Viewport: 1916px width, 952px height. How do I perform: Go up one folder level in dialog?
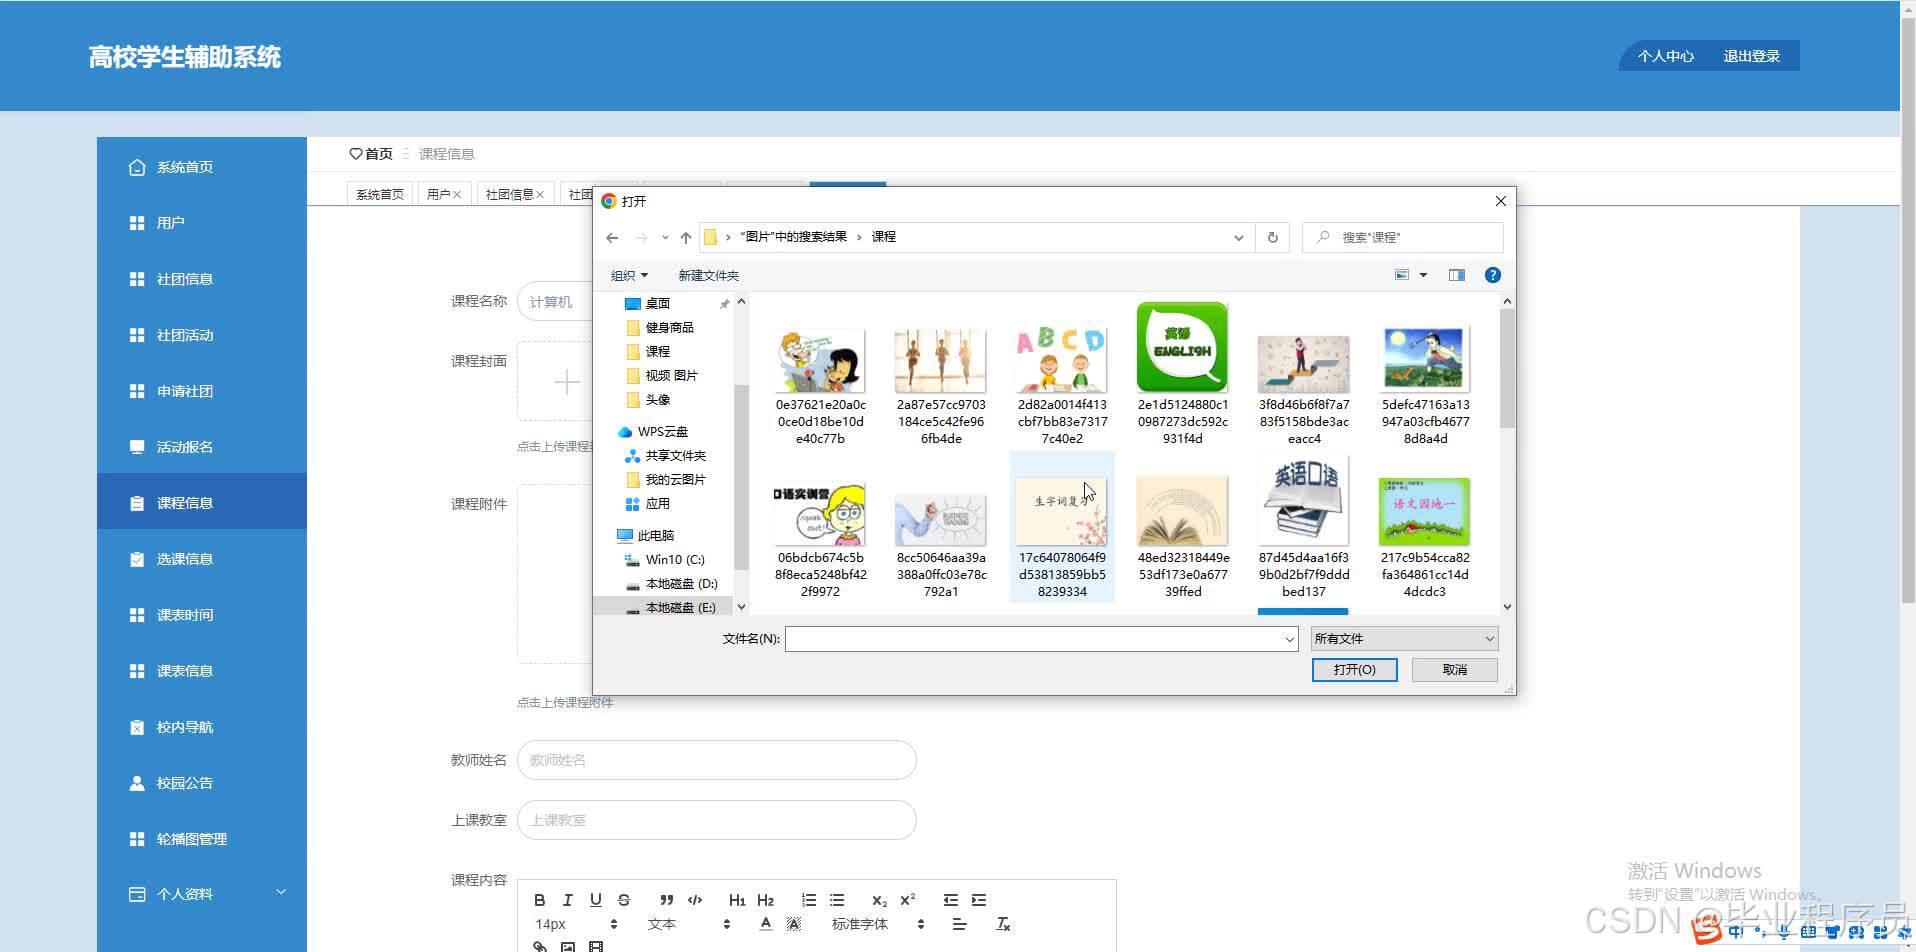[686, 238]
